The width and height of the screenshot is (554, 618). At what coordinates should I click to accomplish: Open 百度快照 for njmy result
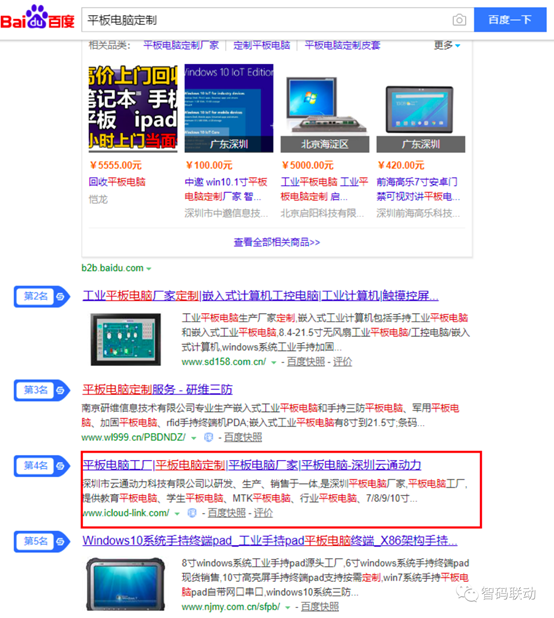pos(320,607)
